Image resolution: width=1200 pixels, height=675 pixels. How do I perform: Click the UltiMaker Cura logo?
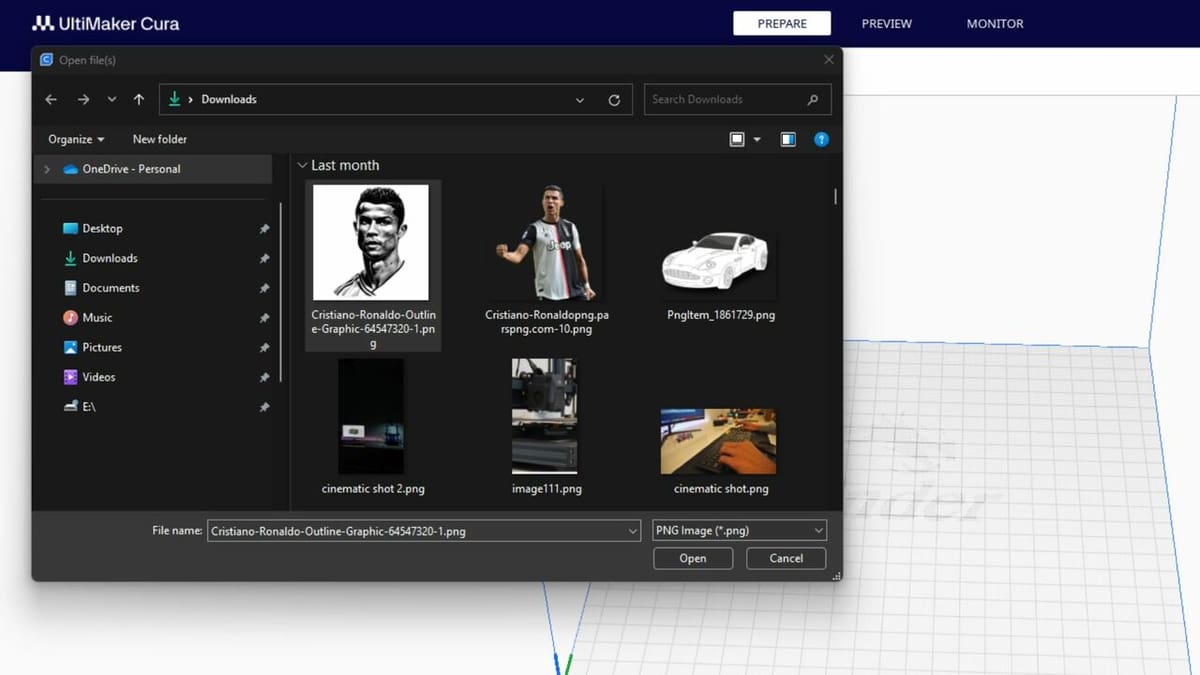pos(106,23)
